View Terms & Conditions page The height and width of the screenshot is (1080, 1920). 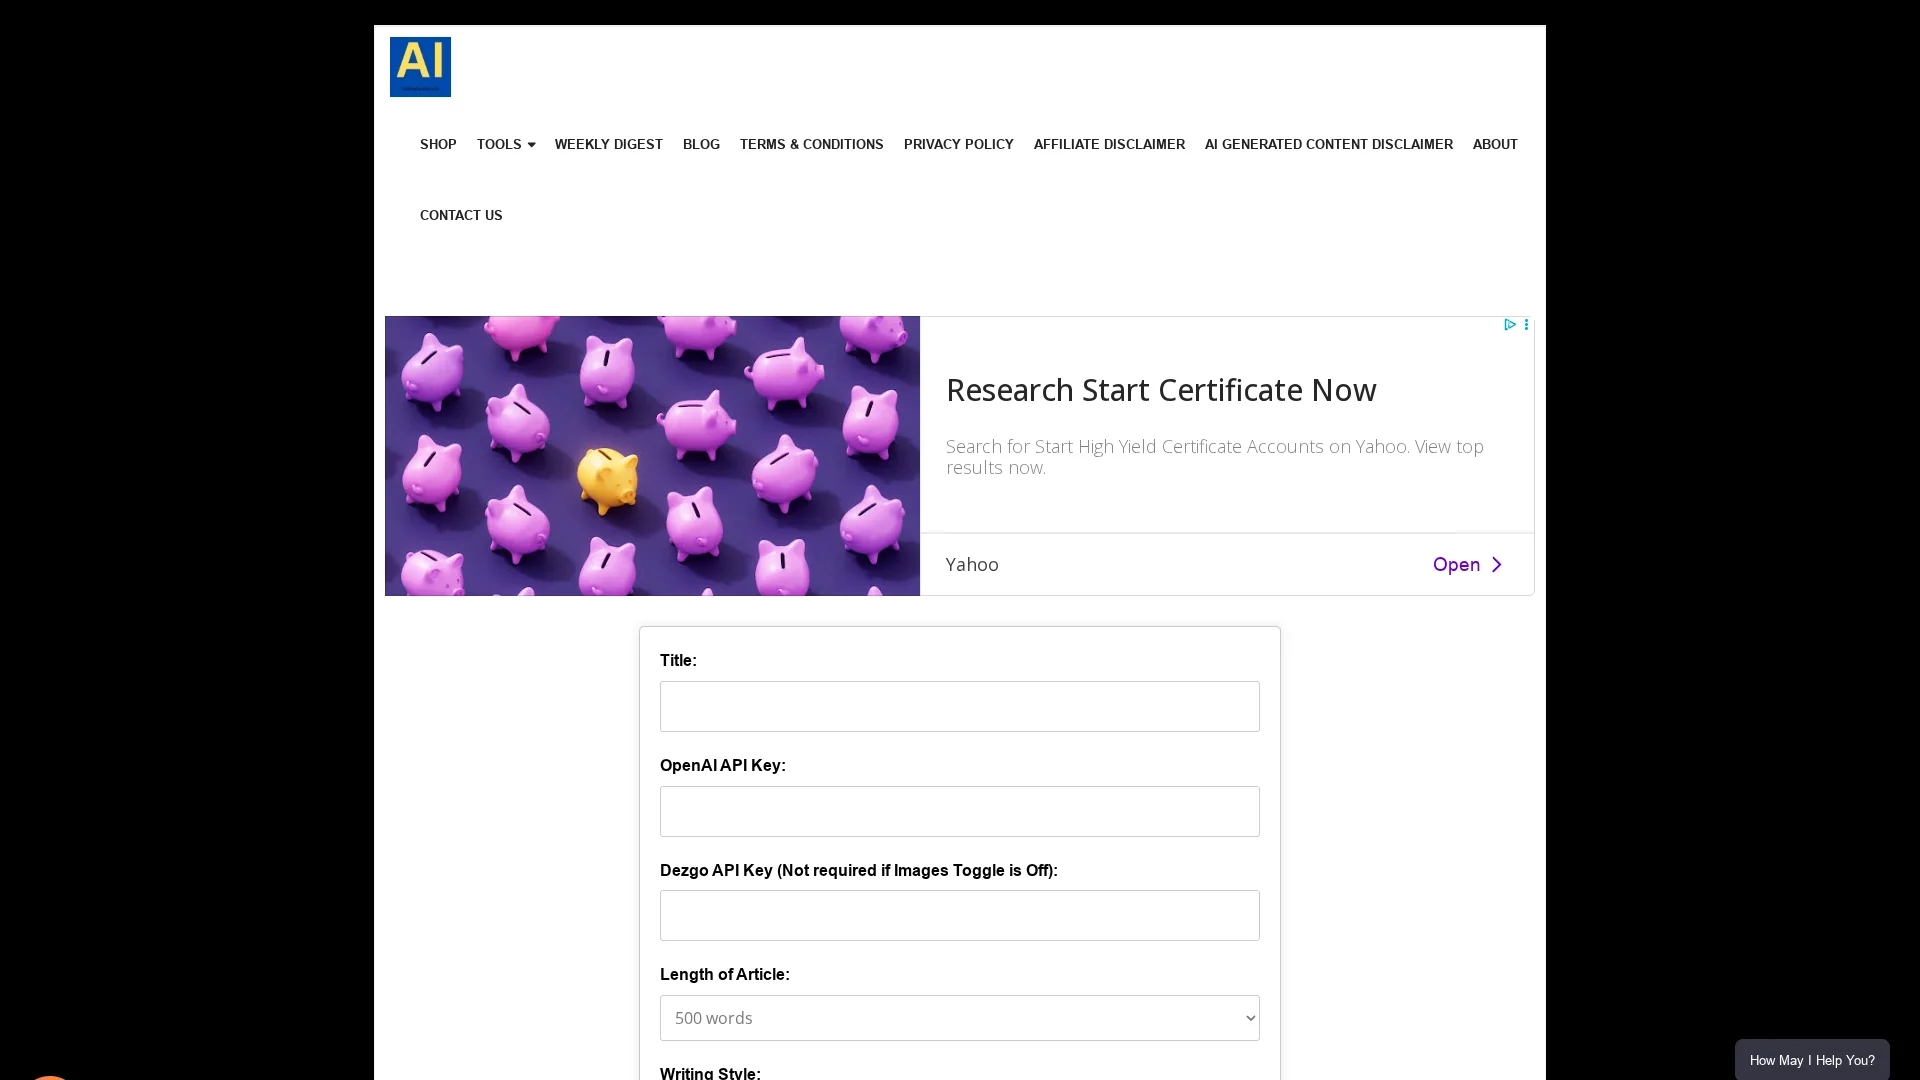tap(812, 144)
